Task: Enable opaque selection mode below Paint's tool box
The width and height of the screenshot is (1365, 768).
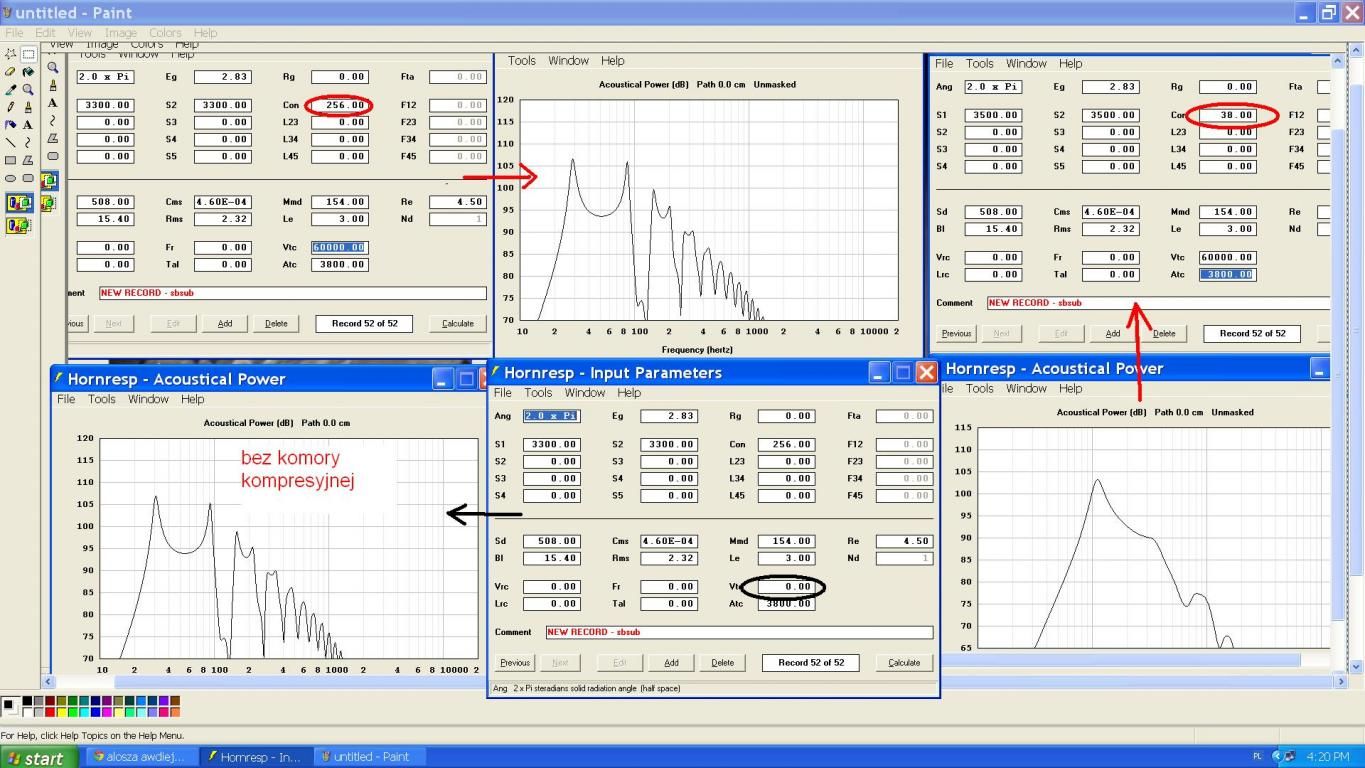Action: point(19,203)
